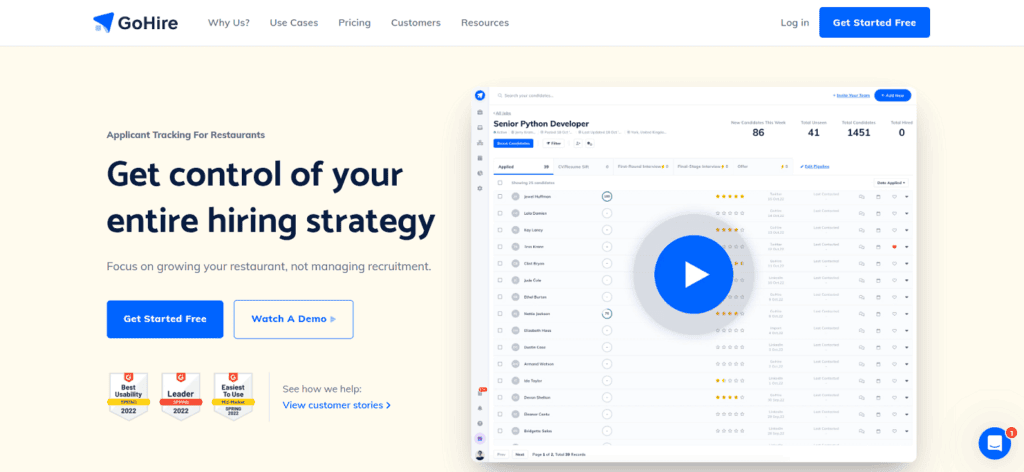
Task: Expand the row arrow for Armand Watson
Action: click(906, 364)
